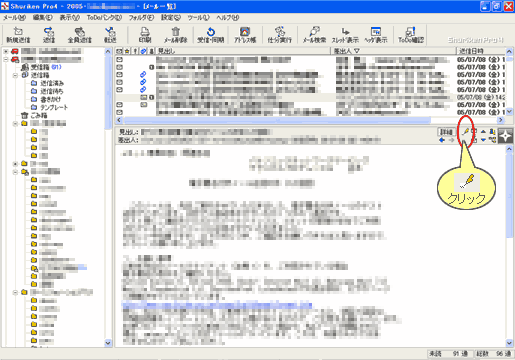Click the メール削除 delete mail icon
This screenshot has height=360, width=515.
point(175,35)
